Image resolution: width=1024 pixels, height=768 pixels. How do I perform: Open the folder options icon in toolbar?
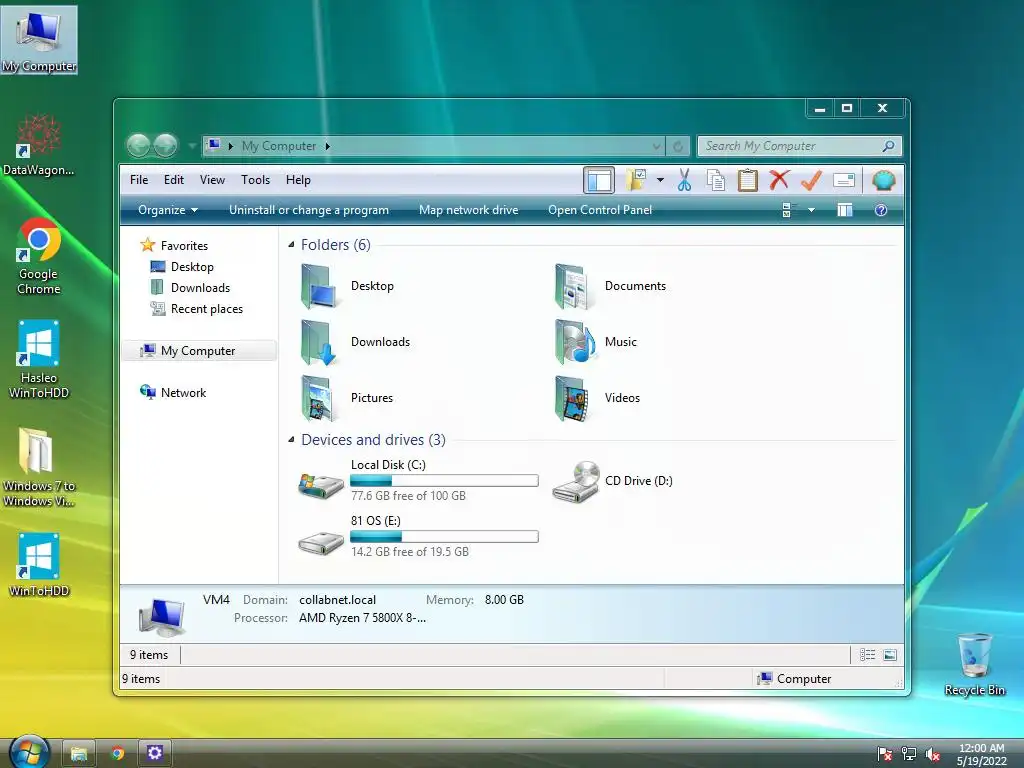(x=636, y=180)
